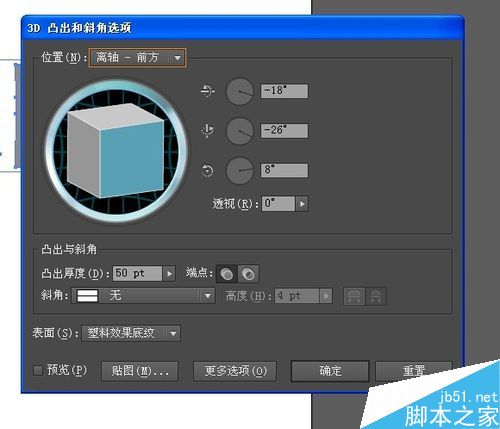Screen dimensions: 500x429
Task: Click the 凸出厚度 50 pt field
Action: (137, 274)
